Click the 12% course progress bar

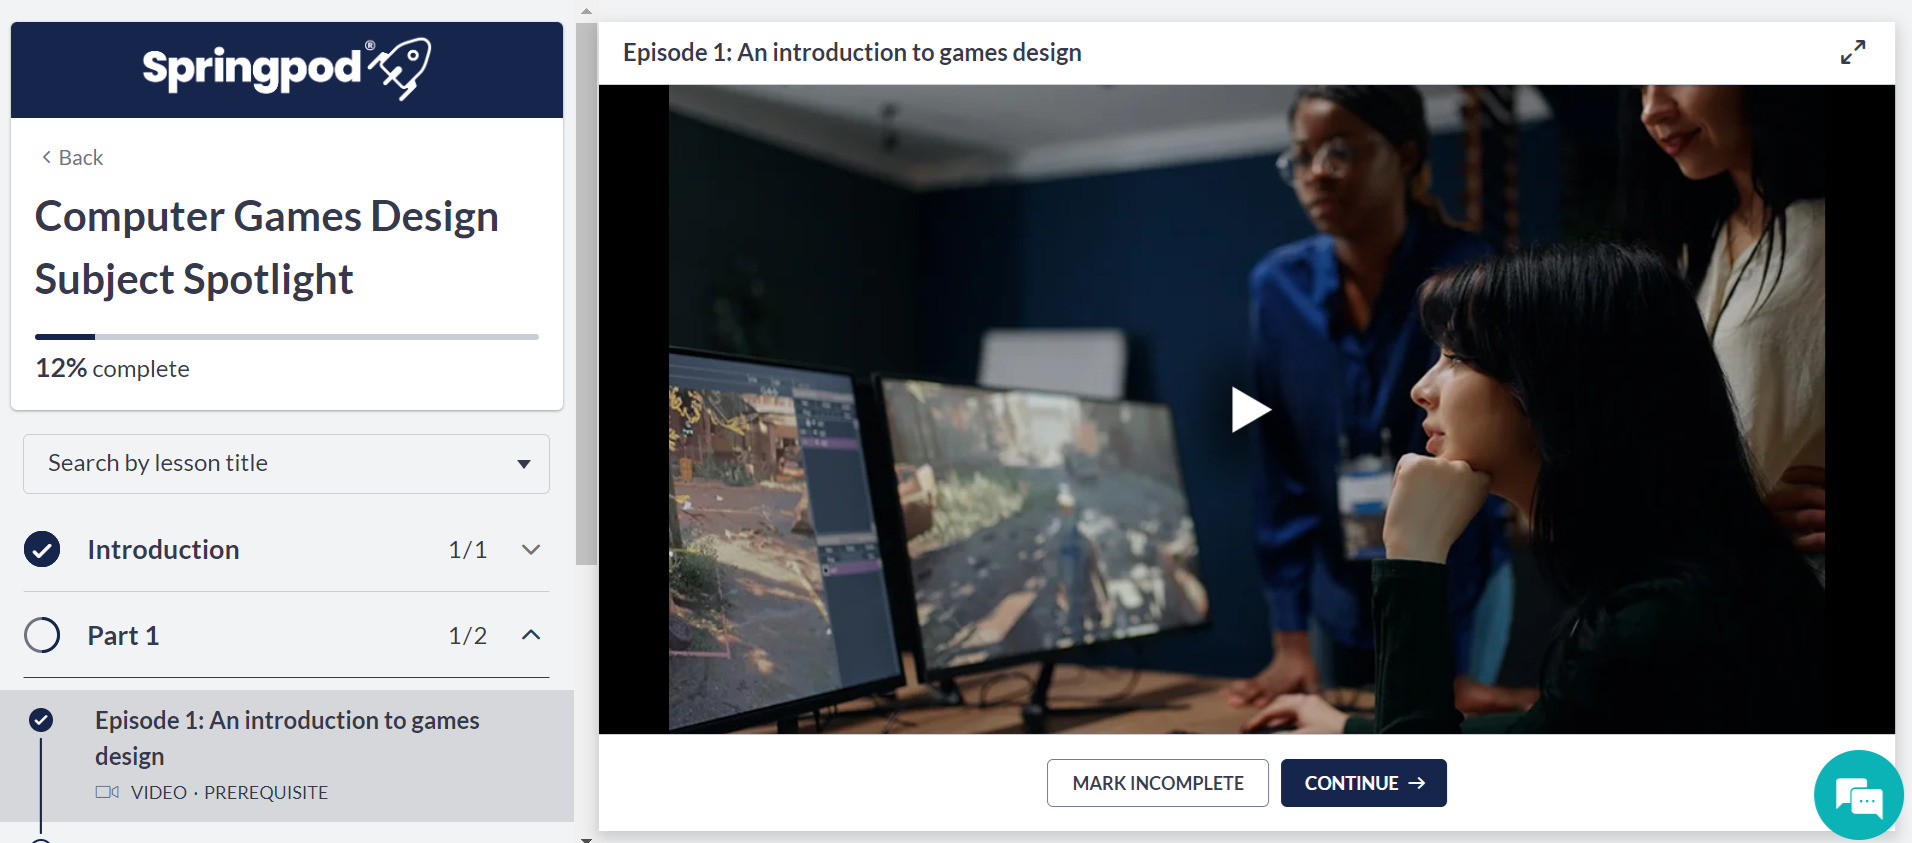(286, 337)
